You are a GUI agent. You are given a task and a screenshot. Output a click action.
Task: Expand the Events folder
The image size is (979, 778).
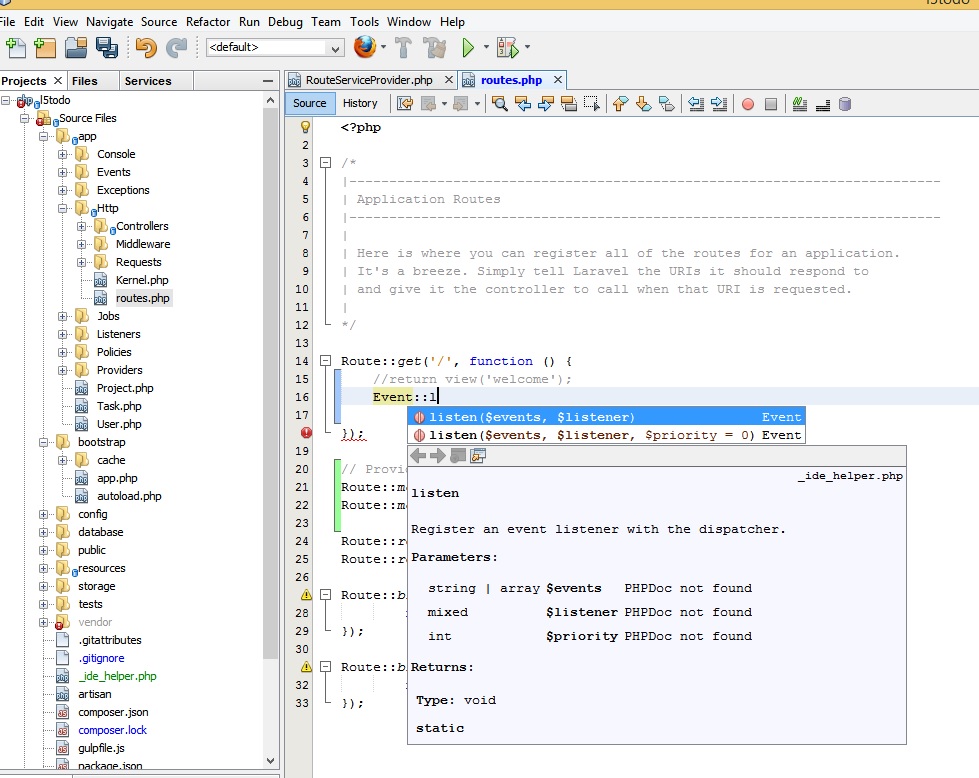coord(62,172)
